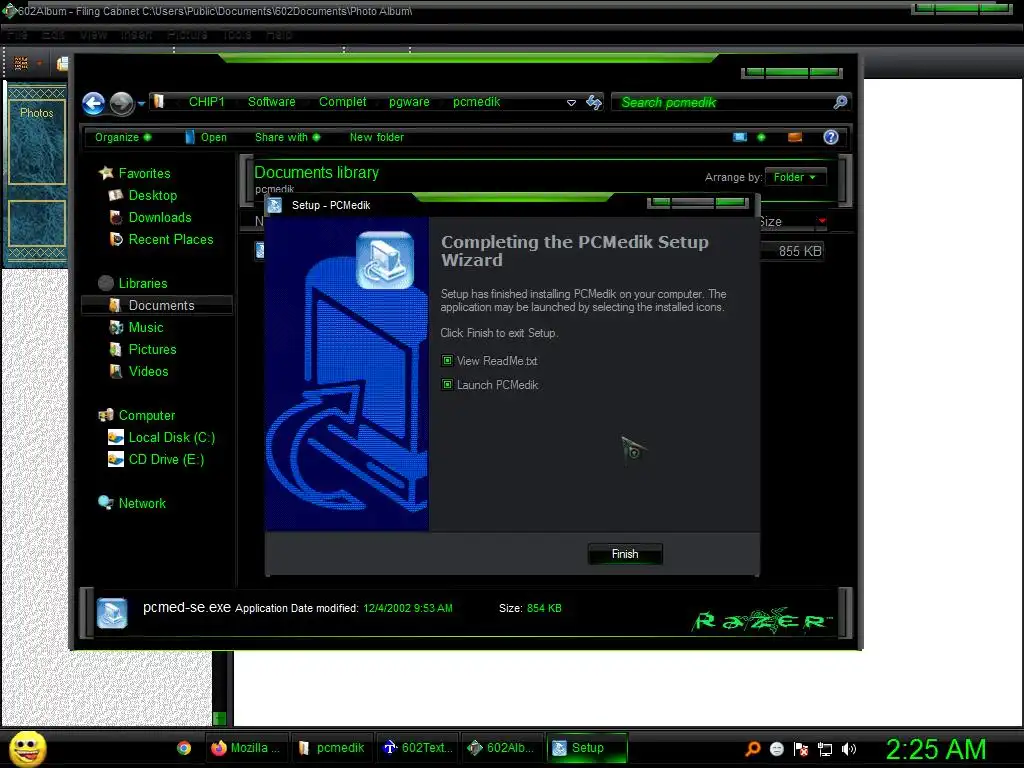This screenshot has width=1024, height=768.
Task: Expand the address bar history dropdown arrow
Action: click(571, 103)
